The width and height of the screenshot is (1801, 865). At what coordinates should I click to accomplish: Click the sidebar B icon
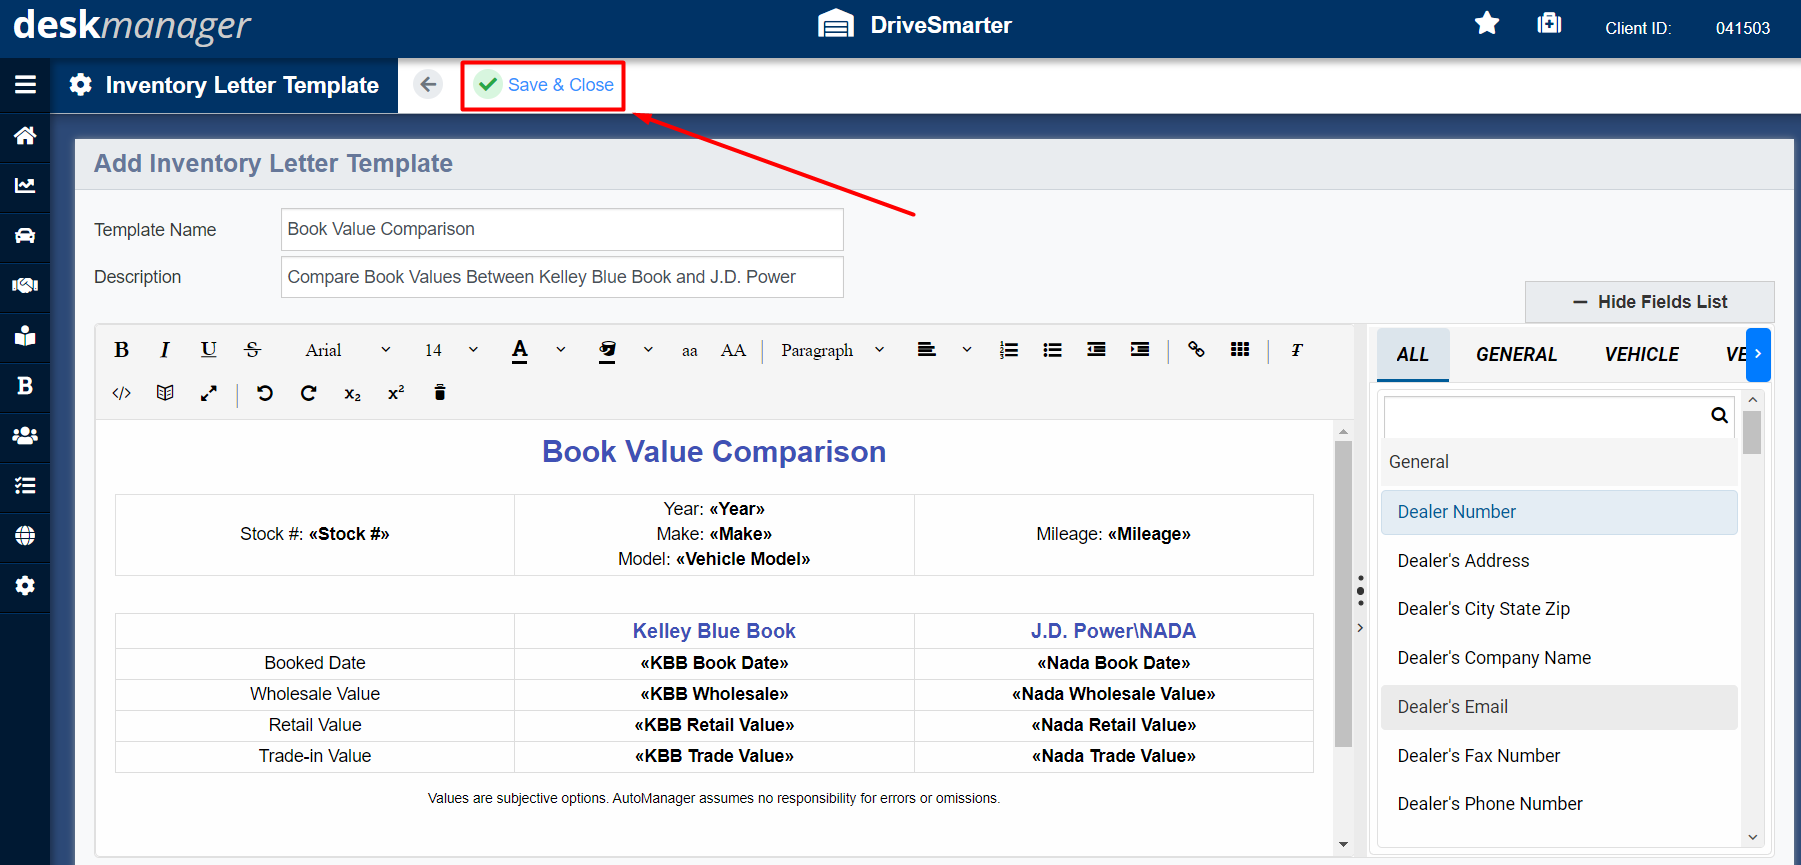click(x=25, y=385)
